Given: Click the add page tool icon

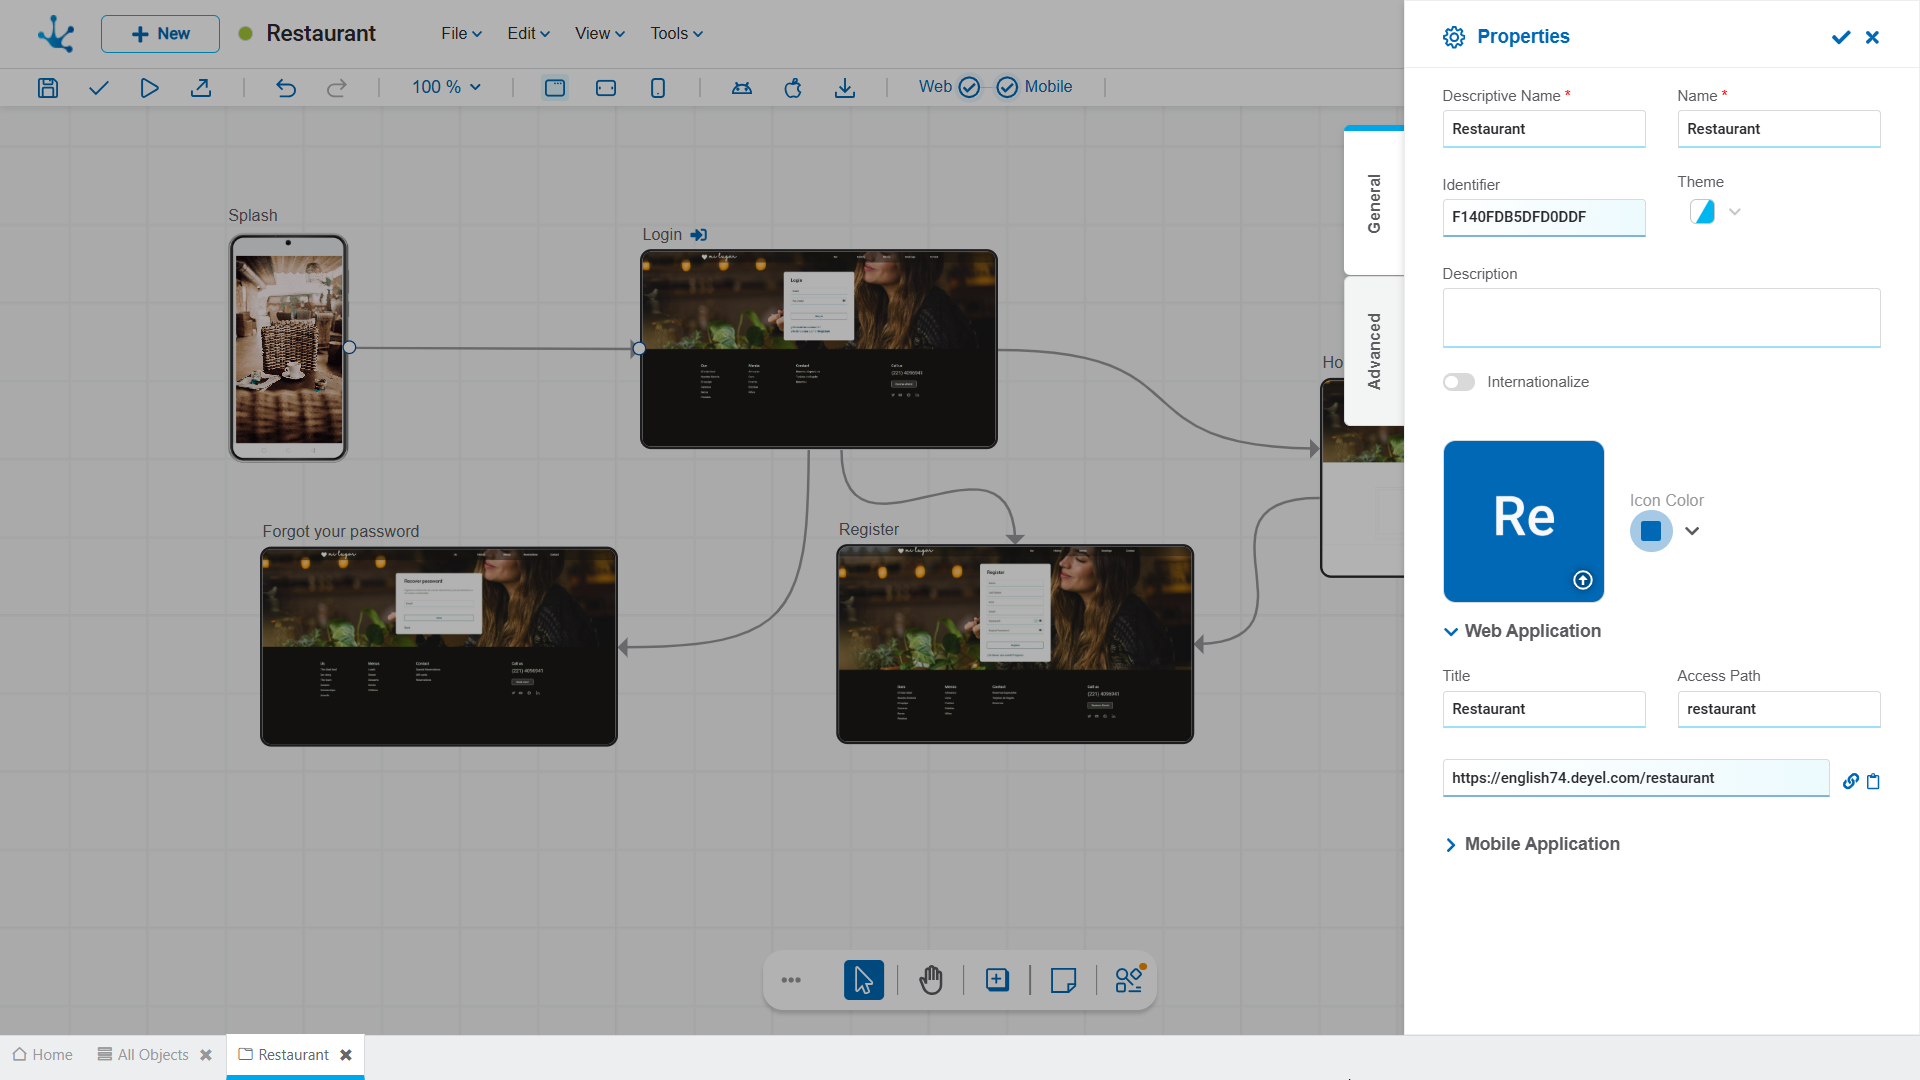Looking at the screenshot, I should click(x=997, y=980).
